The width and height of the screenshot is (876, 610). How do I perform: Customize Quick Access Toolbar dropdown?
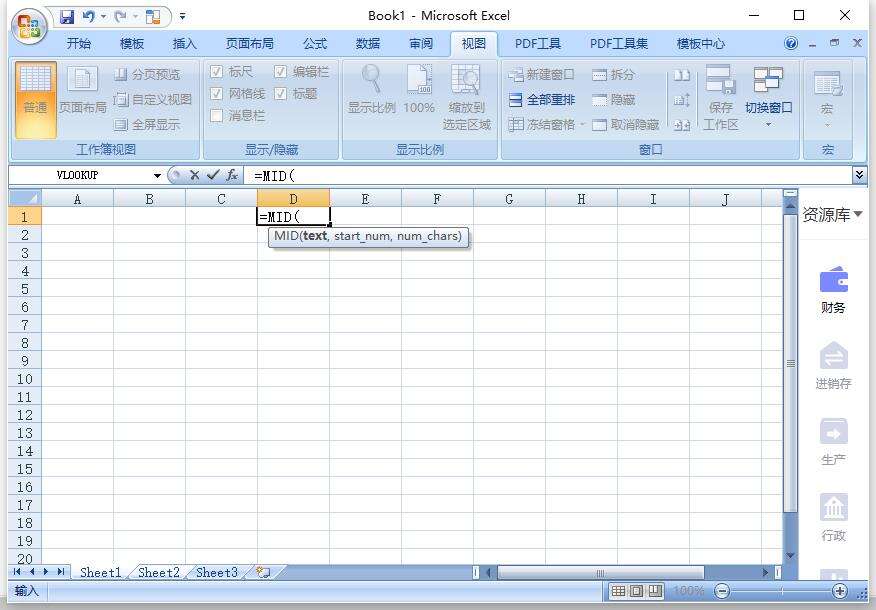pyautogui.click(x=183, y=17)
